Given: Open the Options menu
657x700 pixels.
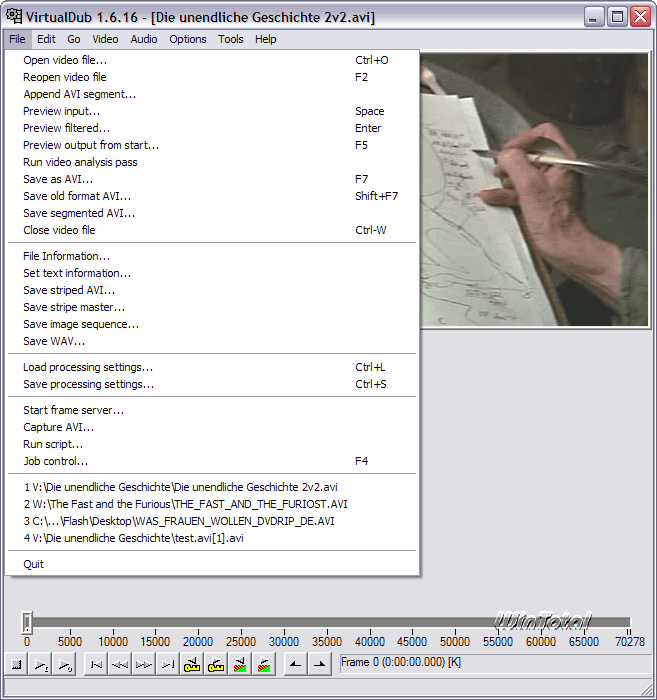Looking at the screenshot, I should coord(187,39).
